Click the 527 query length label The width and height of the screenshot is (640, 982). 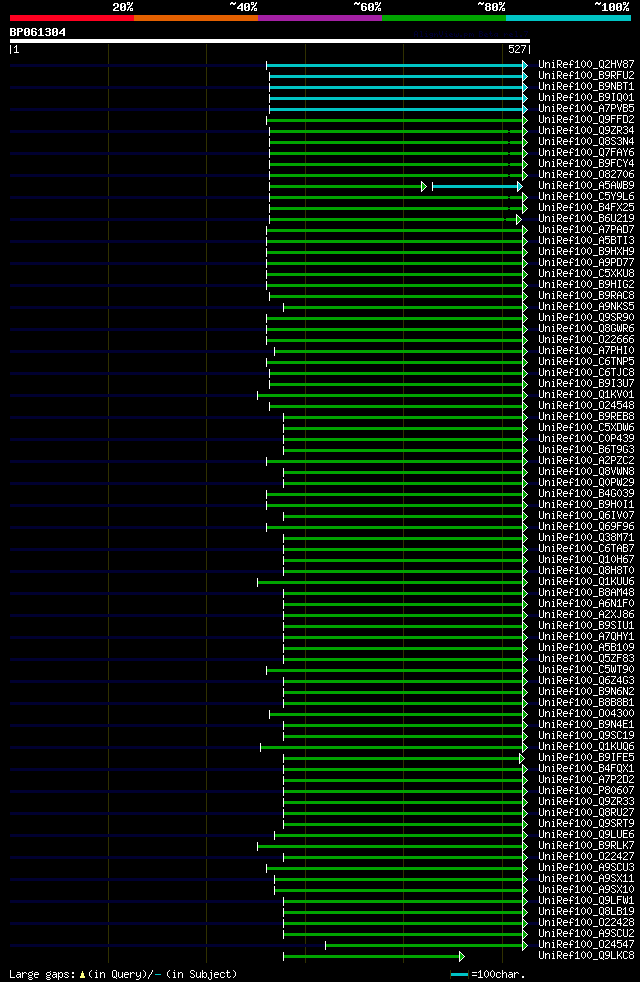click(x=517, y=49)
